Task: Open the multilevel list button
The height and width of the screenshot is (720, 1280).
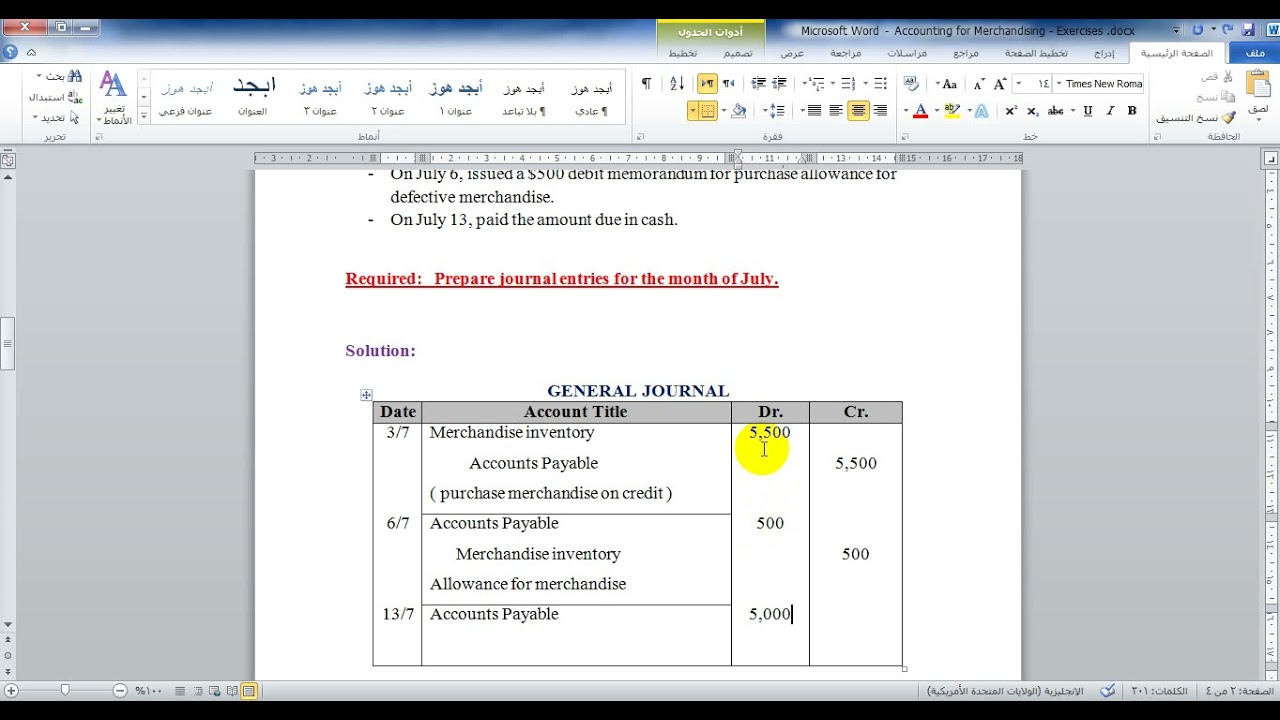Action: (819, 84)
